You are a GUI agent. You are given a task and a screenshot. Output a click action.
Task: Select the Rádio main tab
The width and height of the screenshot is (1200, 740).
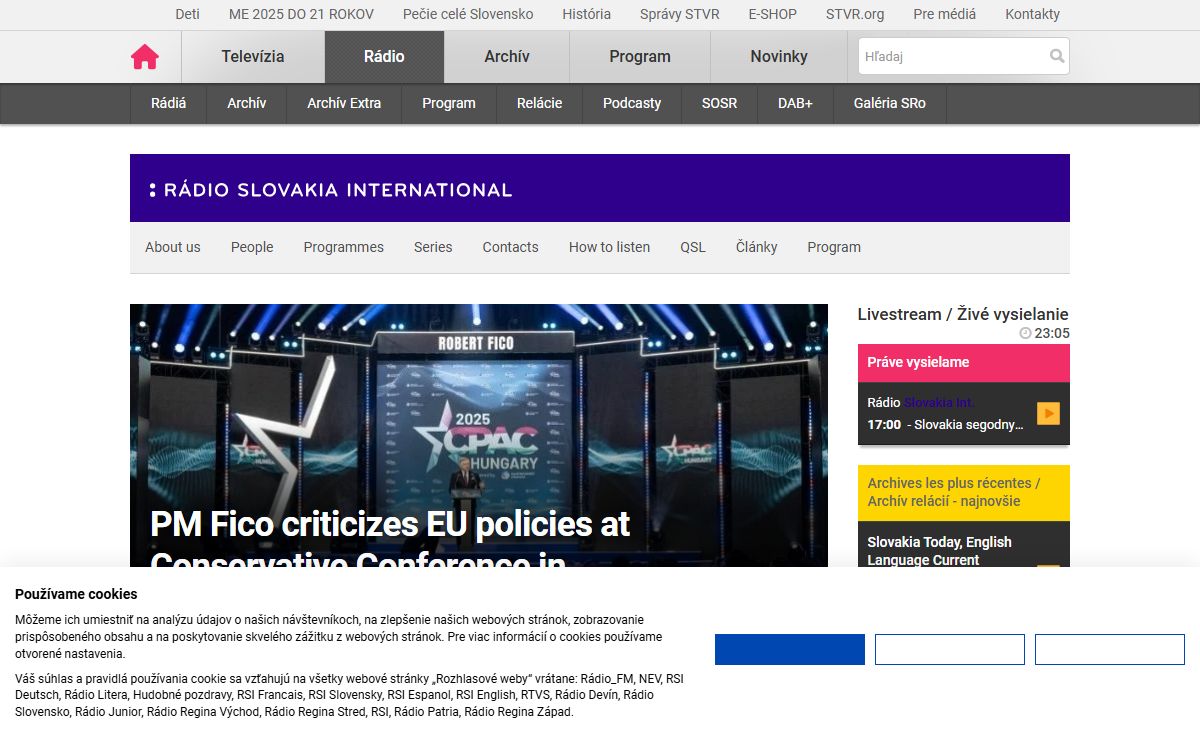pyautogui.click(x=384, y=57)
